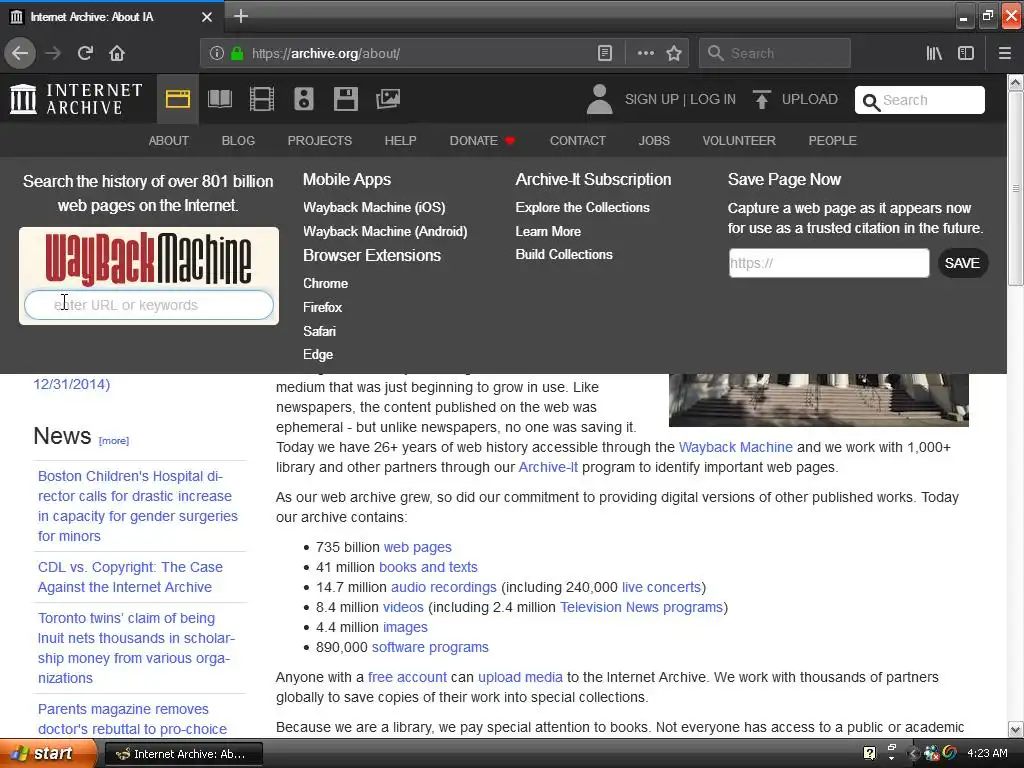1024x768 pixels.
Task: Click the UPLOAD text link
Action: tap(809, 99)
